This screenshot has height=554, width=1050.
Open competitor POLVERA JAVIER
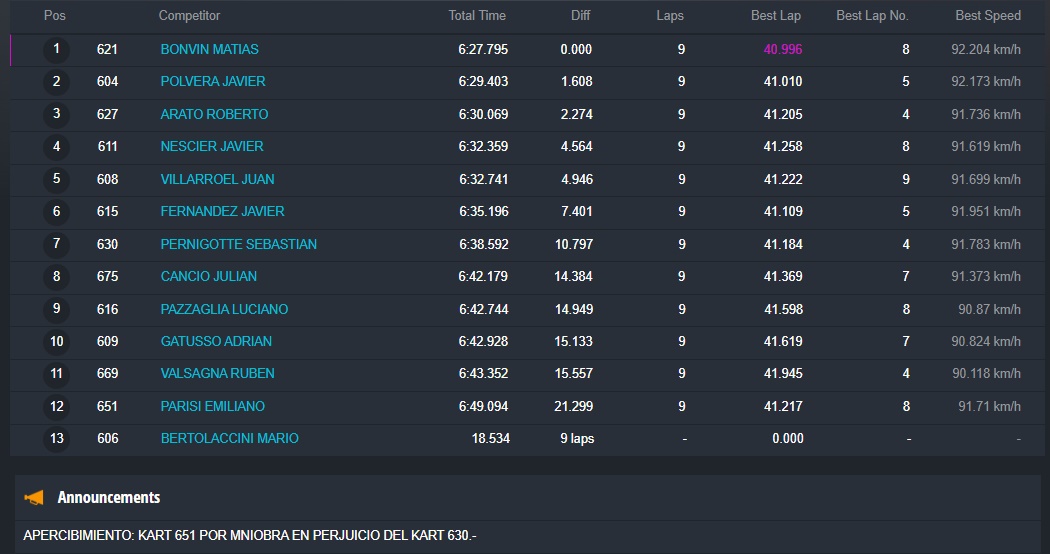click(x=213, y=81)
